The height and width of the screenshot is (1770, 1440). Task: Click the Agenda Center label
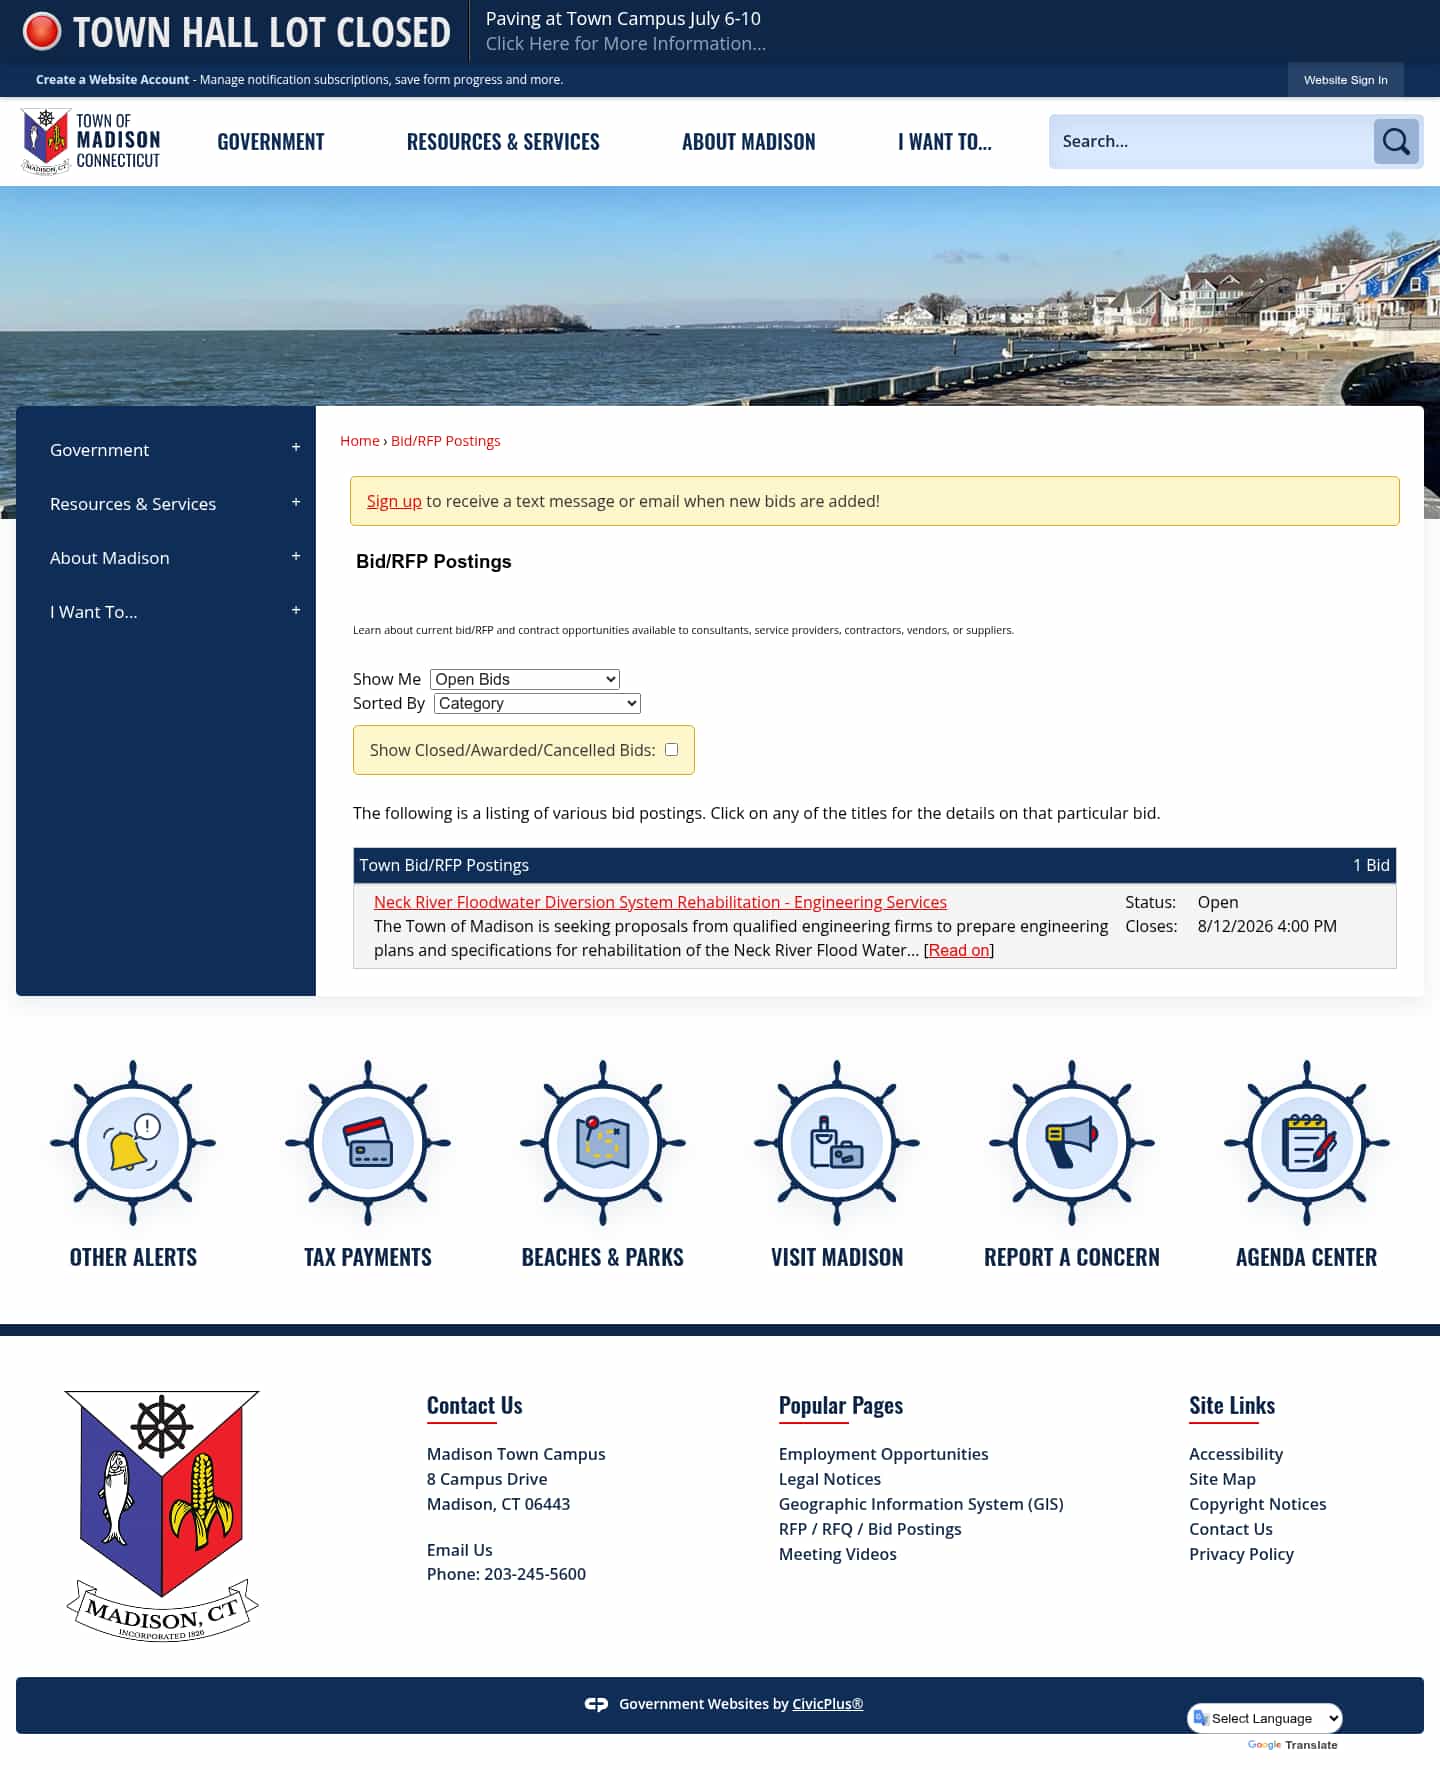click(x=1307, y=1257)
